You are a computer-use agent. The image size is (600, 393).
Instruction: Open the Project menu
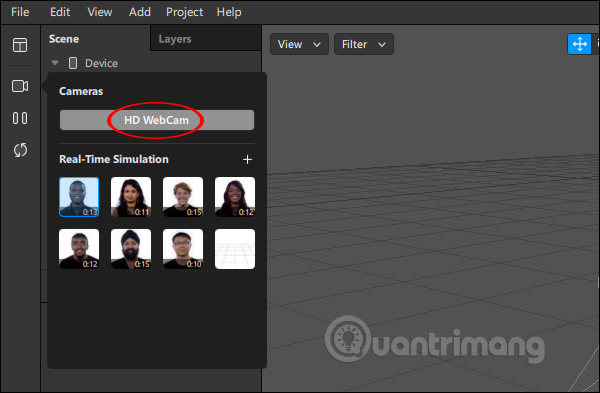[x=184, y=12]
